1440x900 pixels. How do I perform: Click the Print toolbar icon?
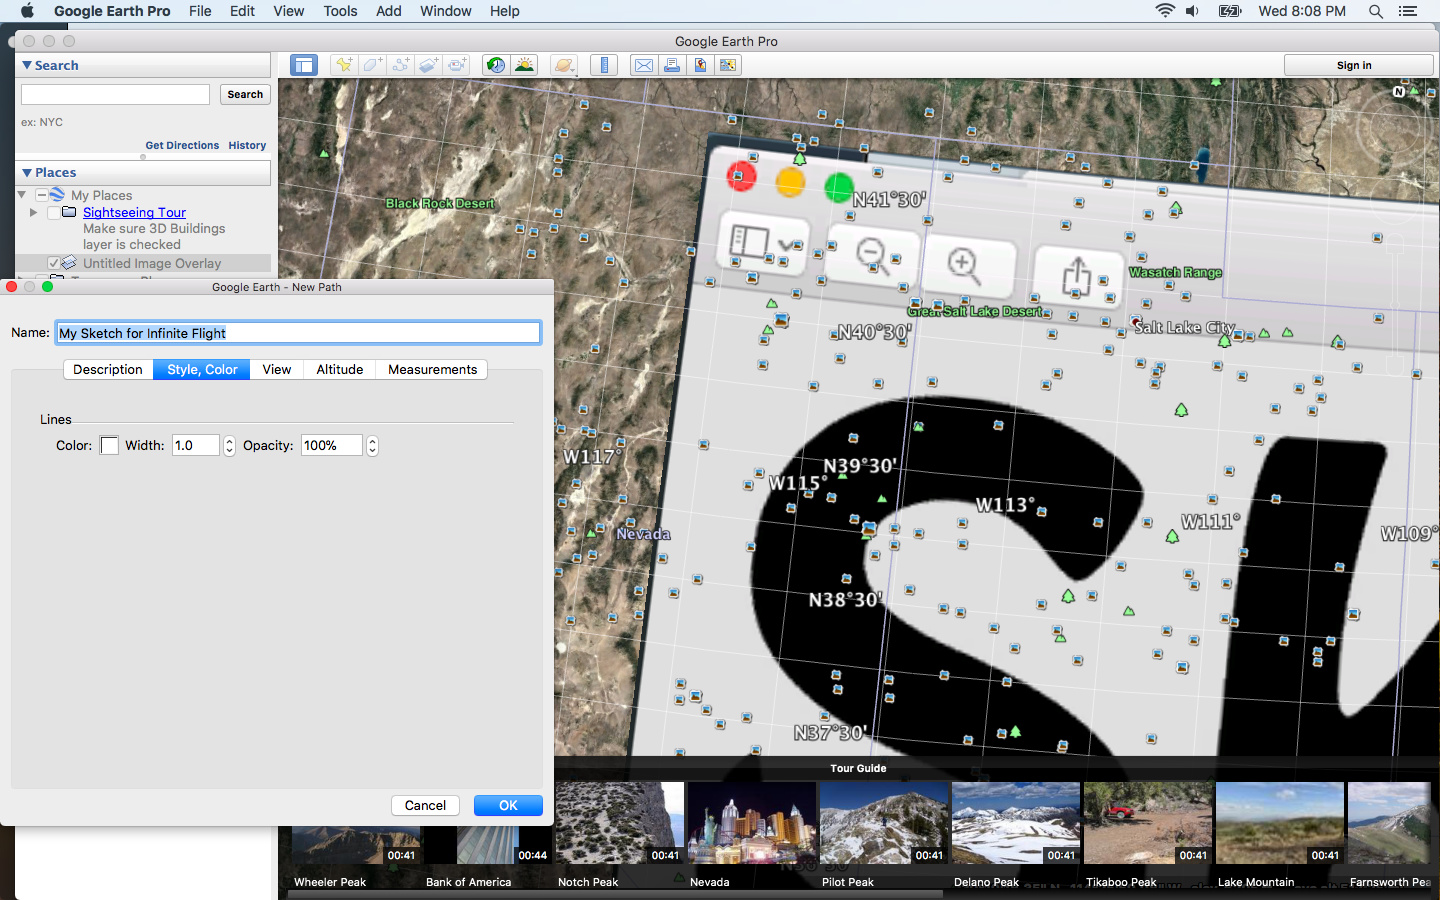click(672, 65)
